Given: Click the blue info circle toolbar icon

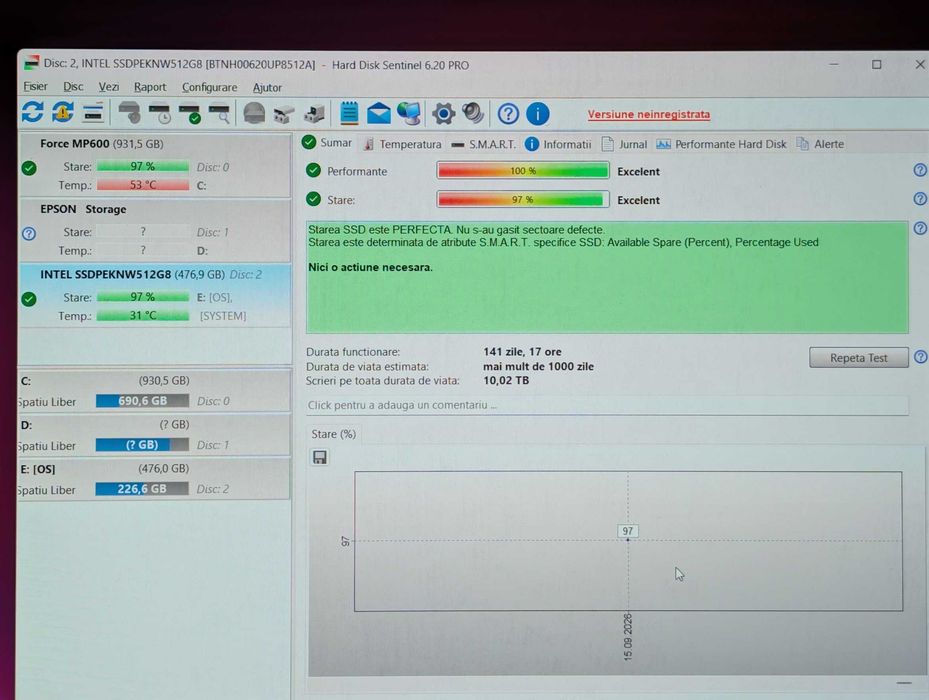Looking at the screenshot, I should click(538, 114).
